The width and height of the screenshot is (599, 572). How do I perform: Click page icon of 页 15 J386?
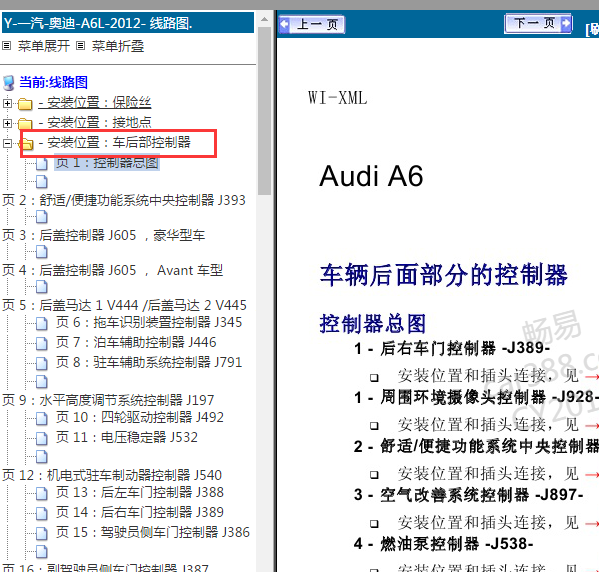tap(42, 533)
